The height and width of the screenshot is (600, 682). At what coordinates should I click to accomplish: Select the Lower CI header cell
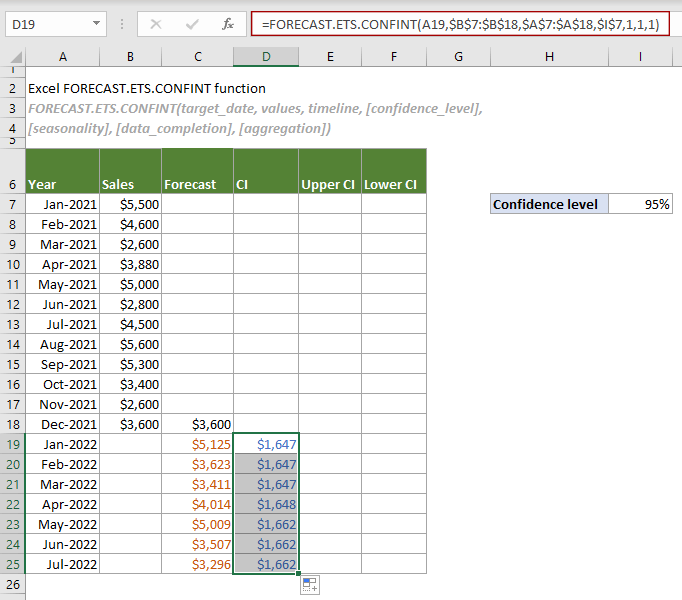(x=393, y=184)
